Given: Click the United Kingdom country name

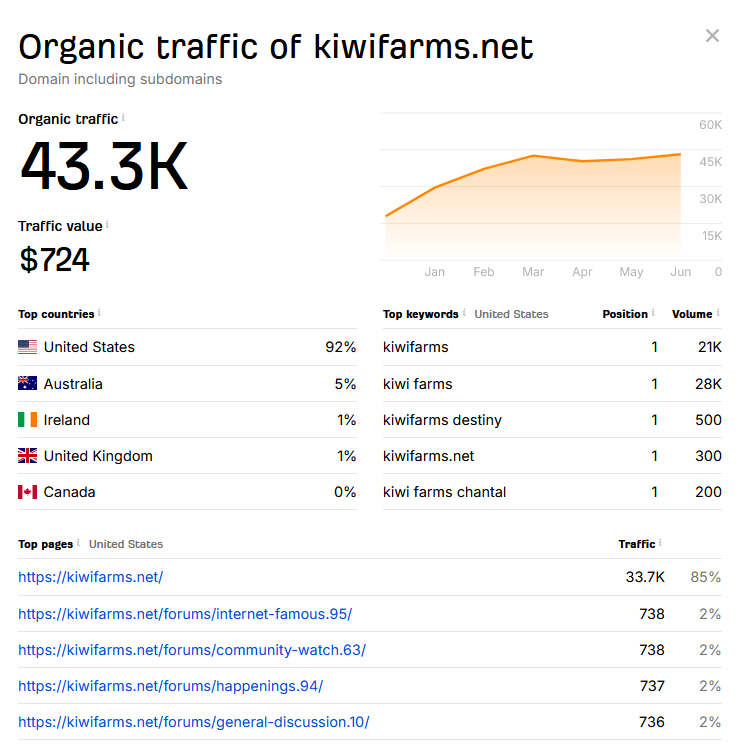Looking at the screenshot, I should tap(98, 456).
